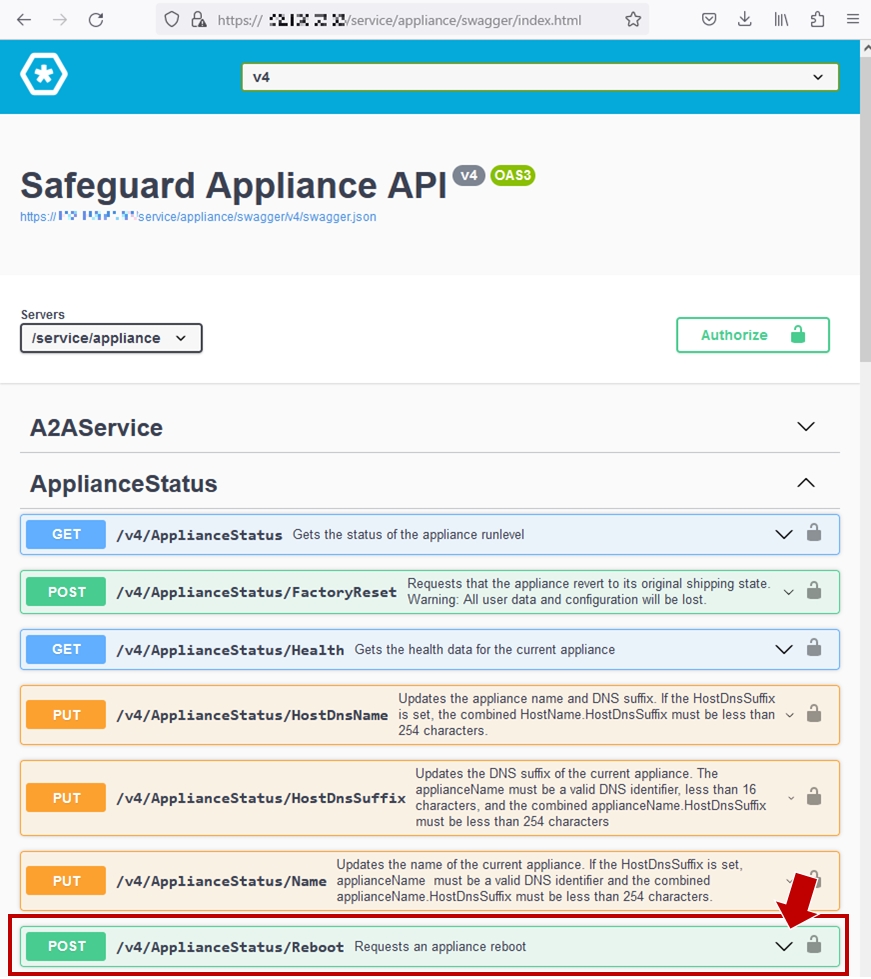This screenshot has height=979, width=871.
Task: Reload the page with the refresh icon
Action: pos(96,20)
